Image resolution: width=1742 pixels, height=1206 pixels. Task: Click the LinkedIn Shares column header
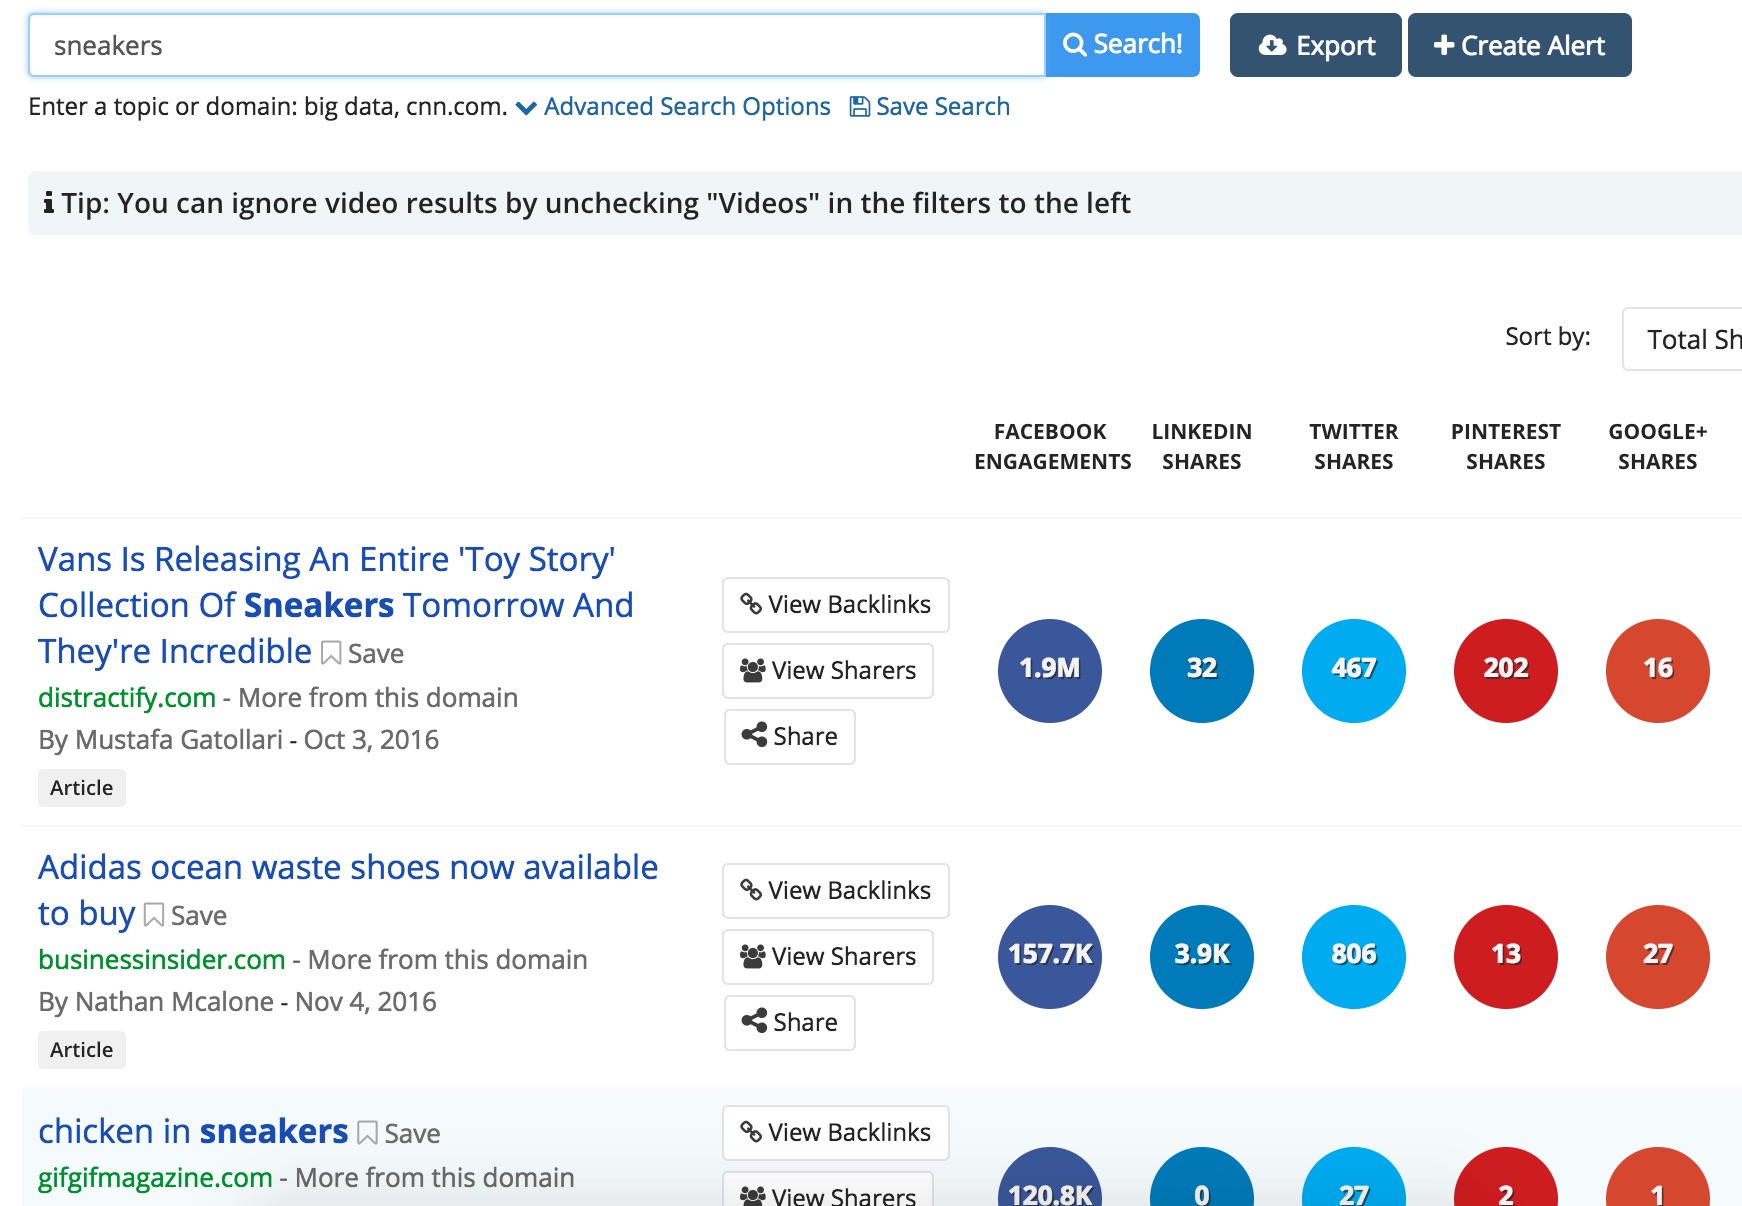(1202, 447)
